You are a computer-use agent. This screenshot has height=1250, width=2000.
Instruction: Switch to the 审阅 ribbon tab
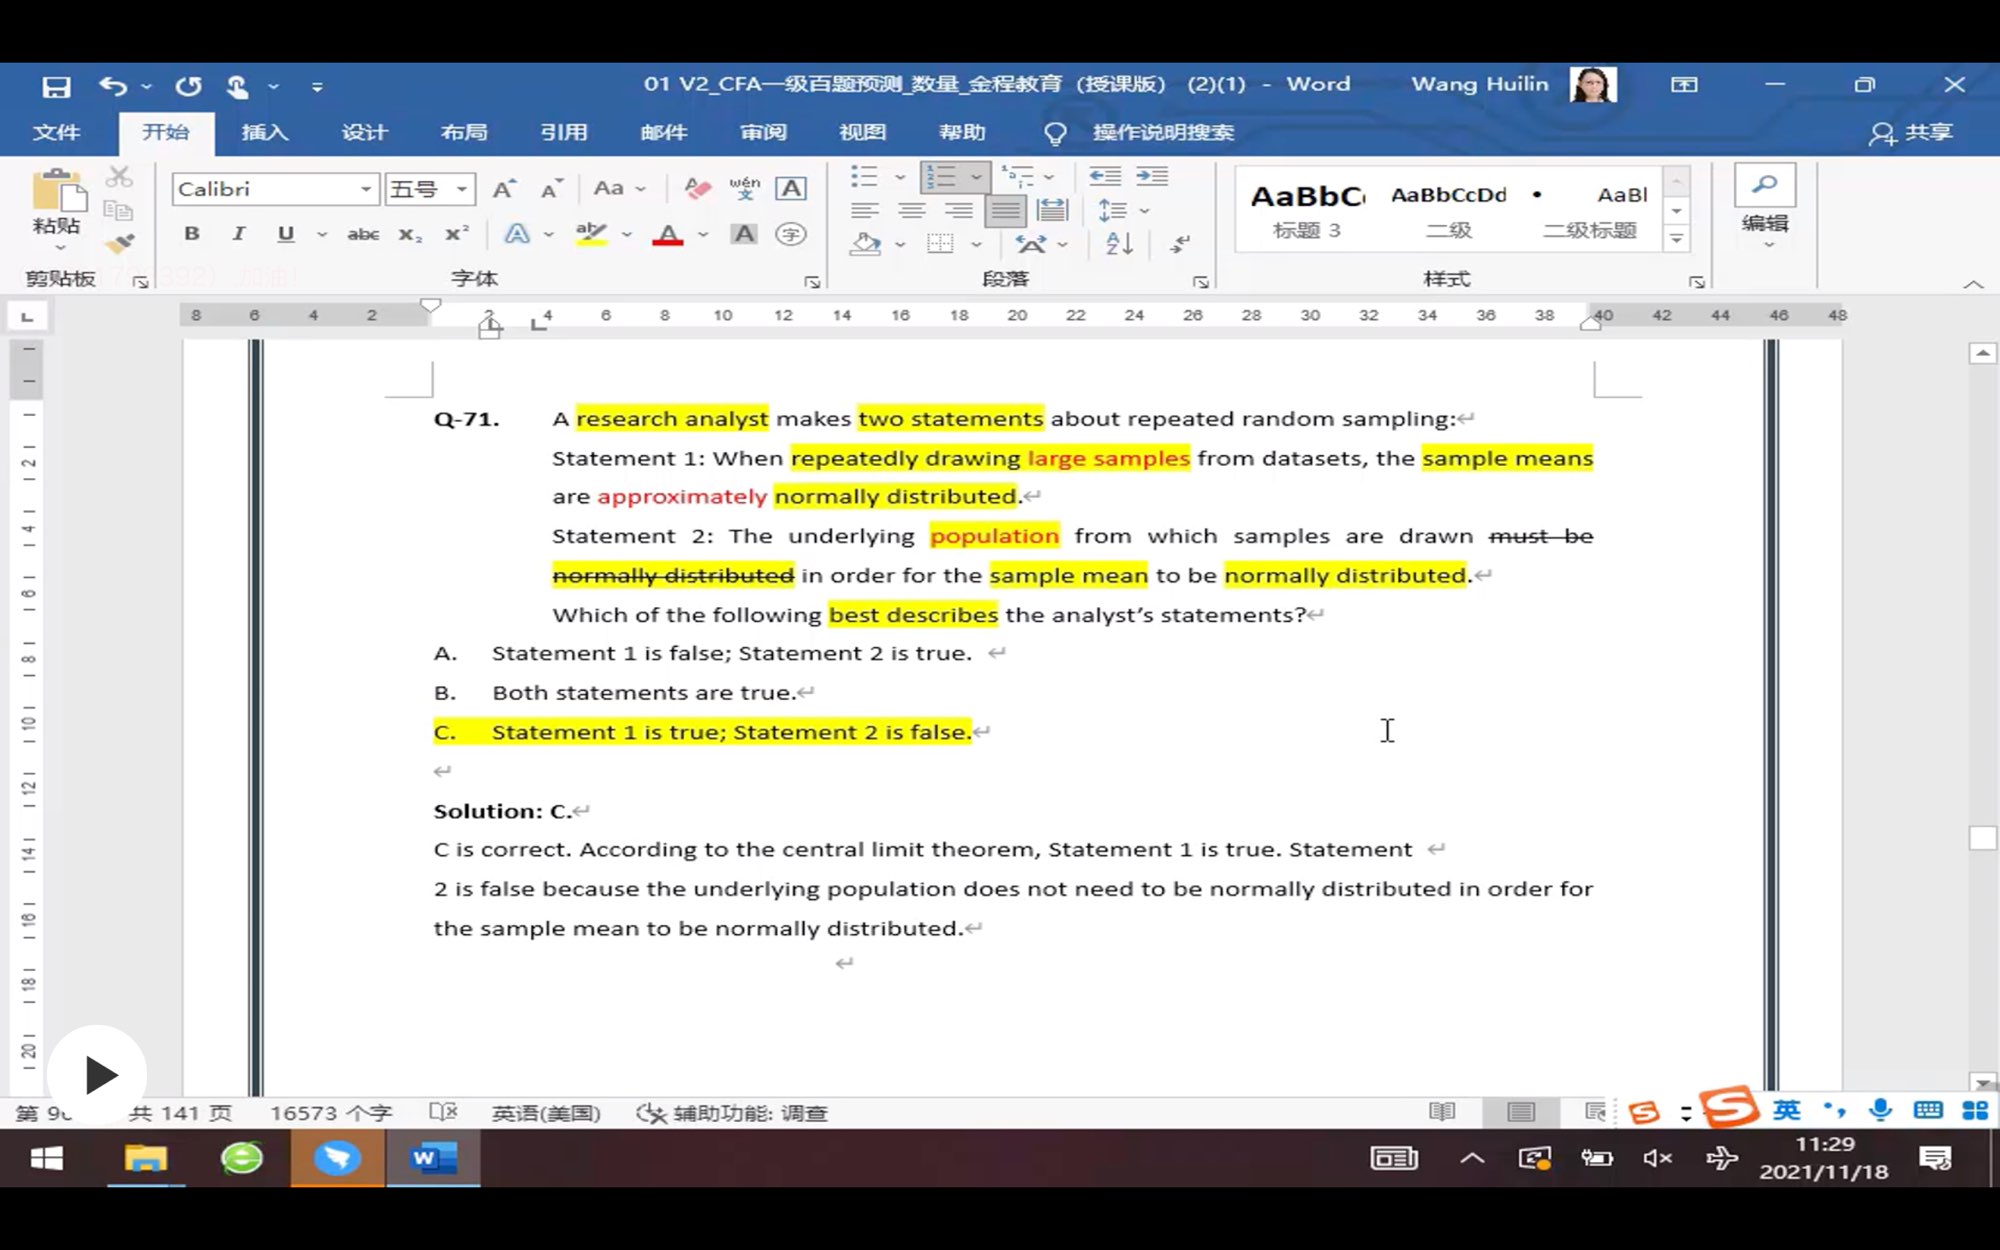pos(763,132)
